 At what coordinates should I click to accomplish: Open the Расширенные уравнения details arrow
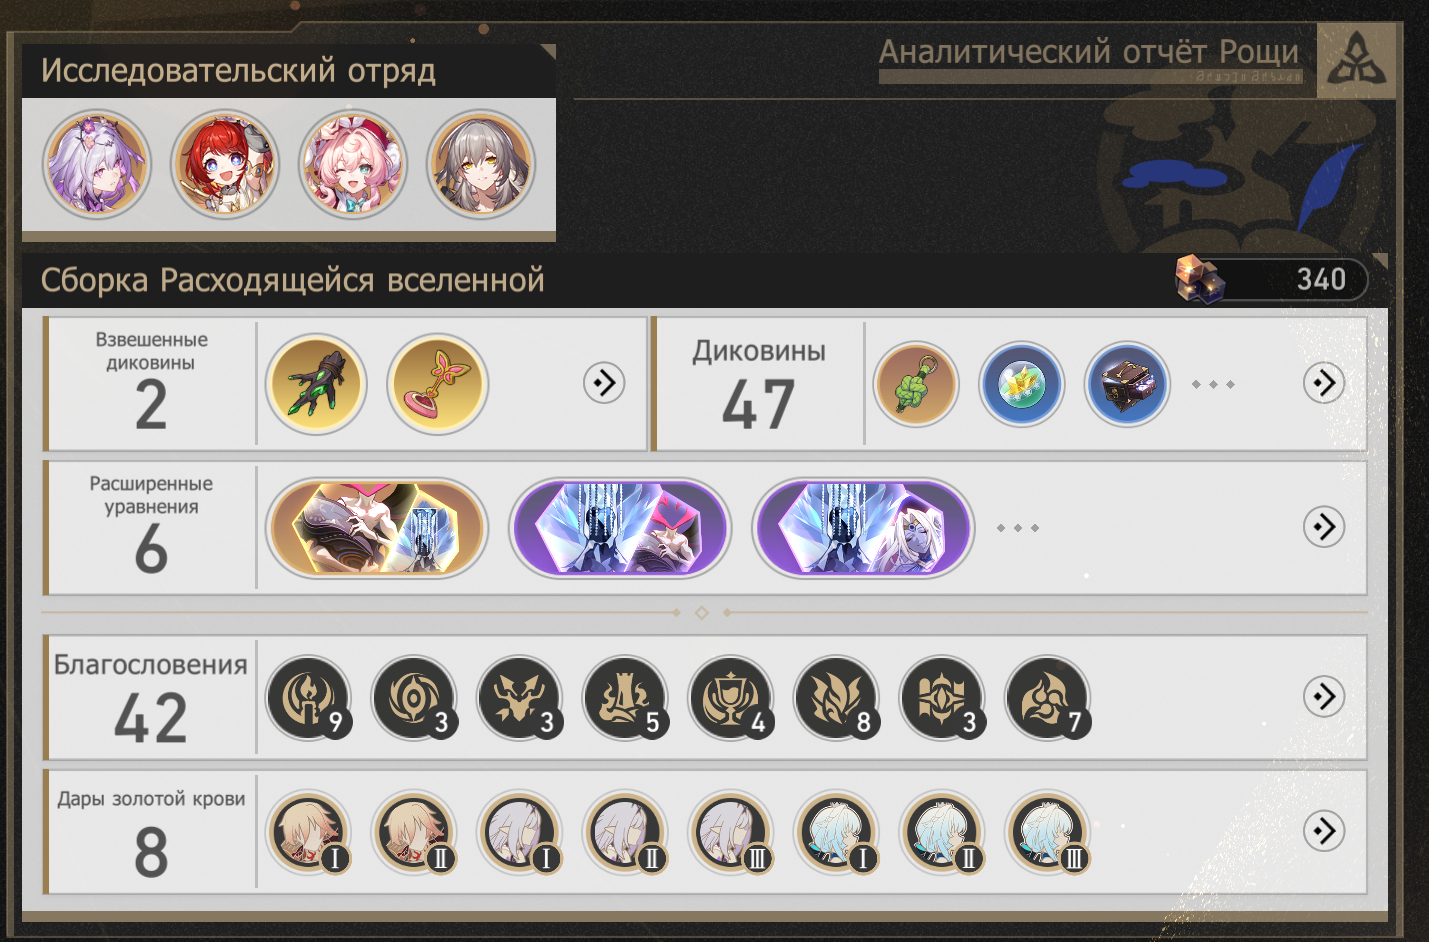pos(1324,526)
